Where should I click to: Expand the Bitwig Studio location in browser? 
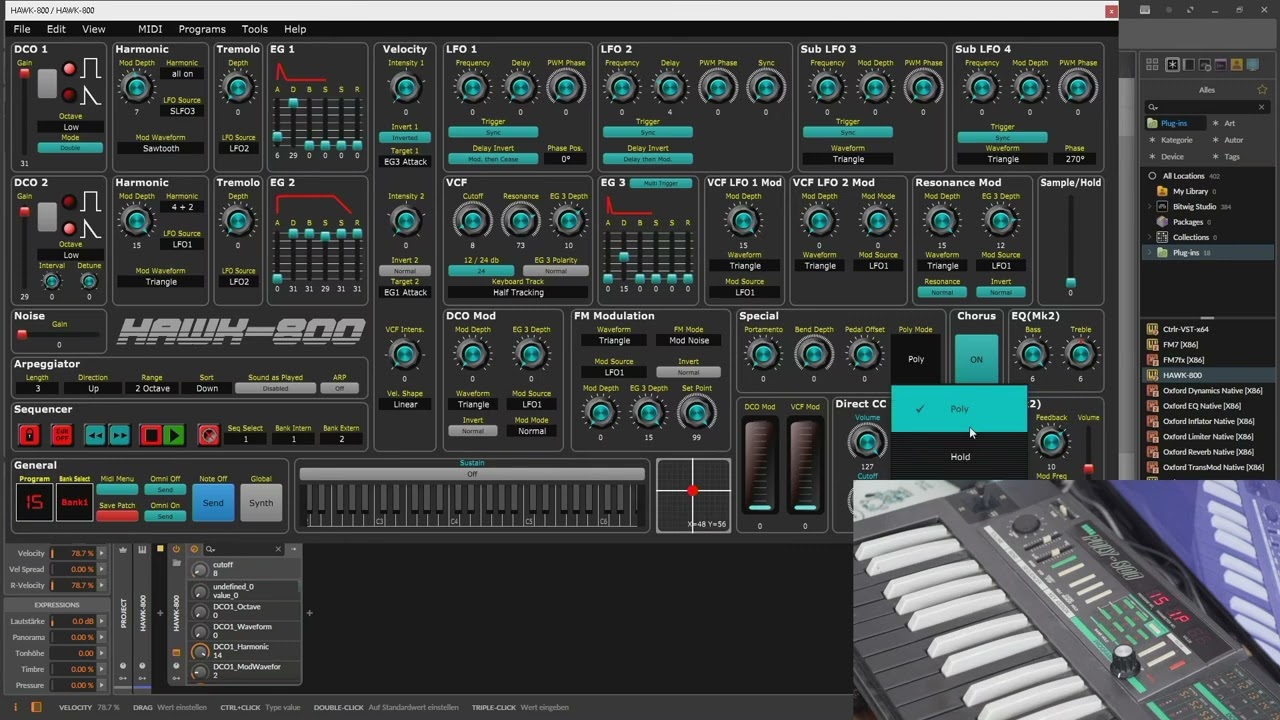click(1152, 207)
